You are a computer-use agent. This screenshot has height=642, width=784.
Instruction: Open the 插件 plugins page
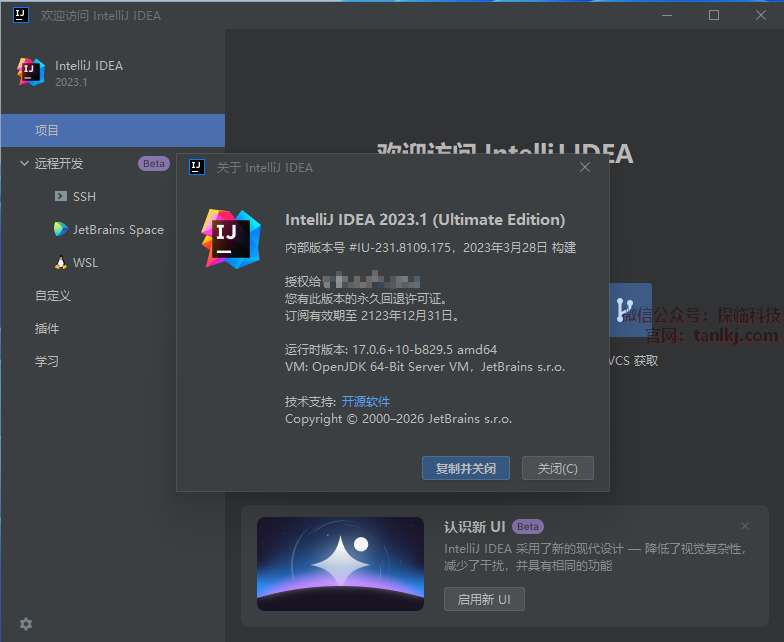[x=47, y=329]
